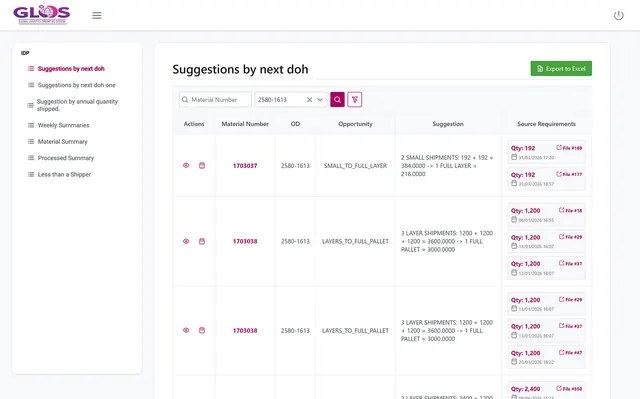640x399 pixels.
Task: Click the Suggestions by next doh heading
Action: [x=240, y=69]
